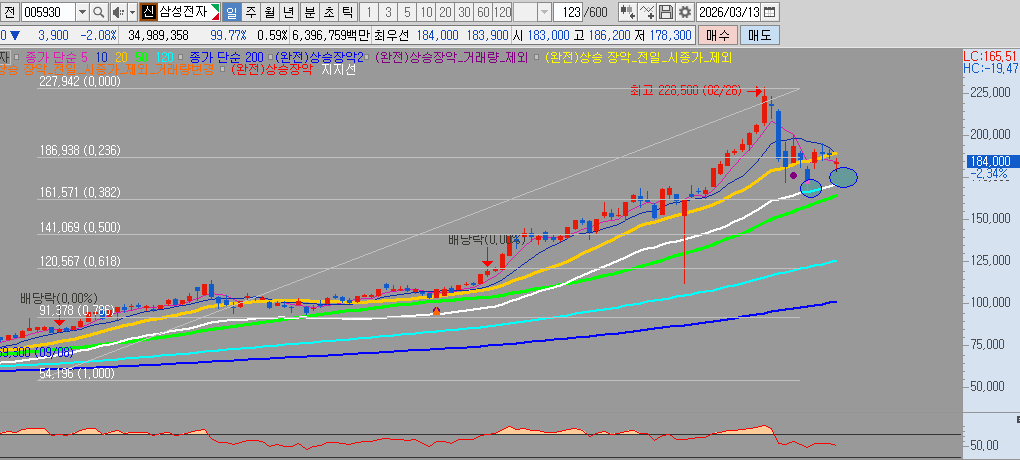This screenshot has width=1020, height=460.
Task: Click the 종가 단순 200 legend label
Action: pos(225,57)
